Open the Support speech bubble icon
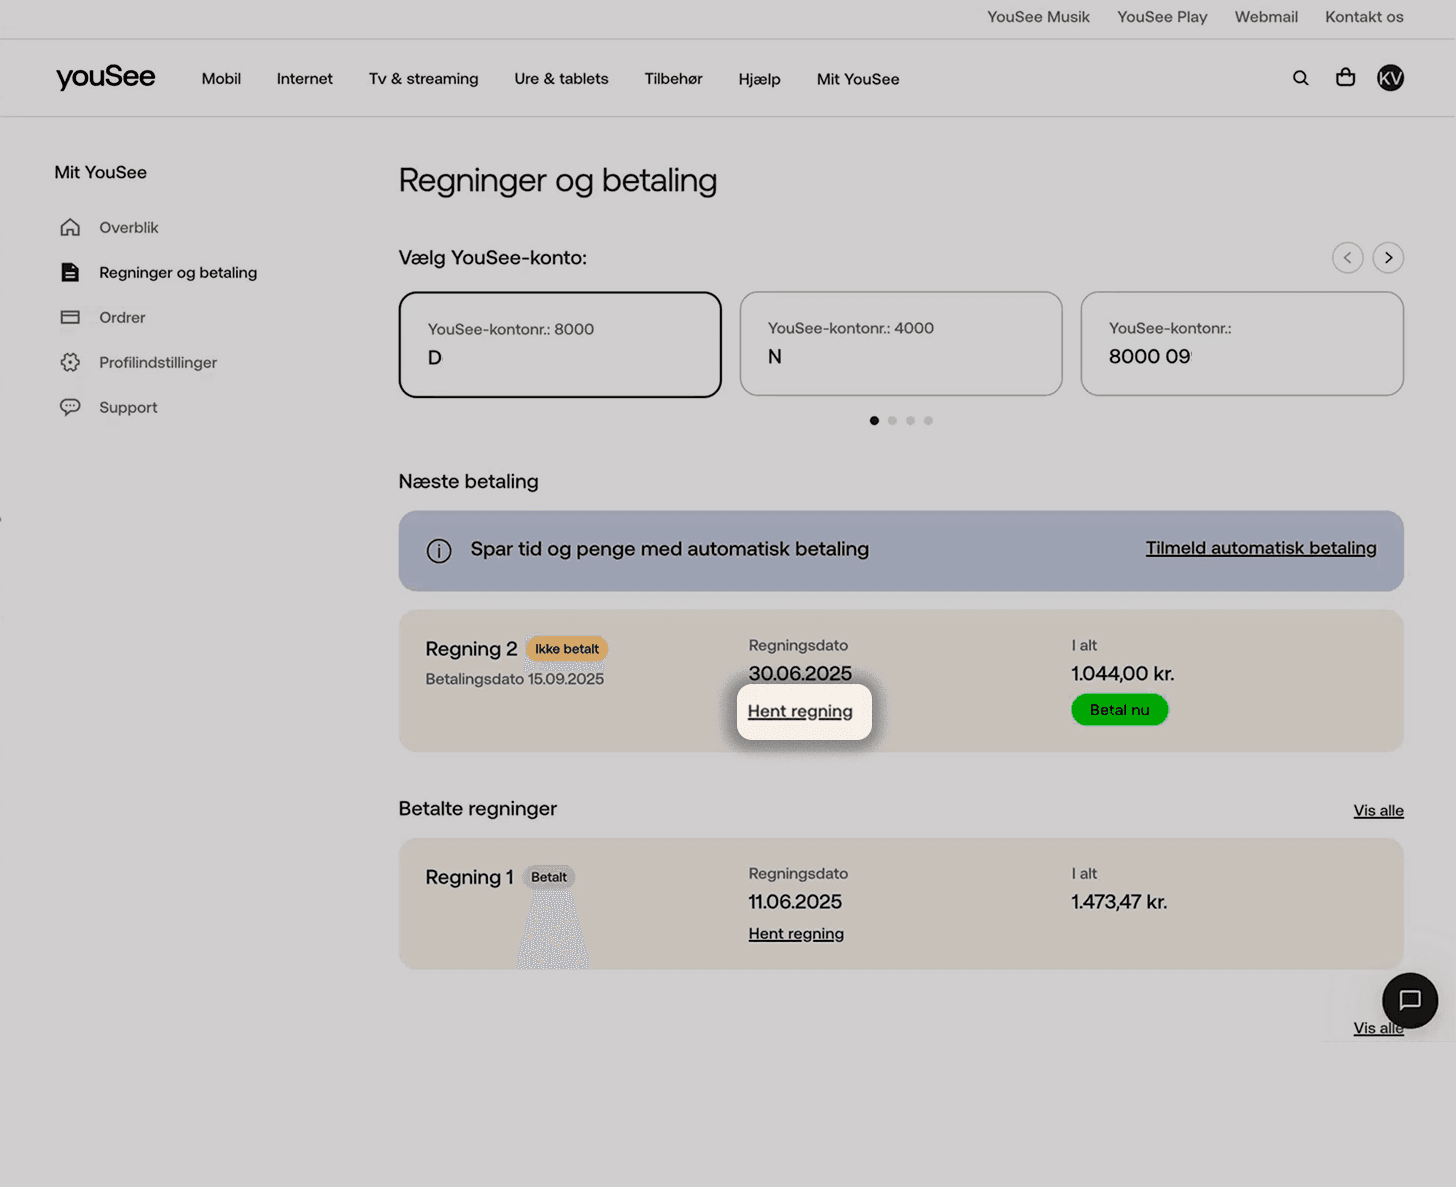 point(70,407)
